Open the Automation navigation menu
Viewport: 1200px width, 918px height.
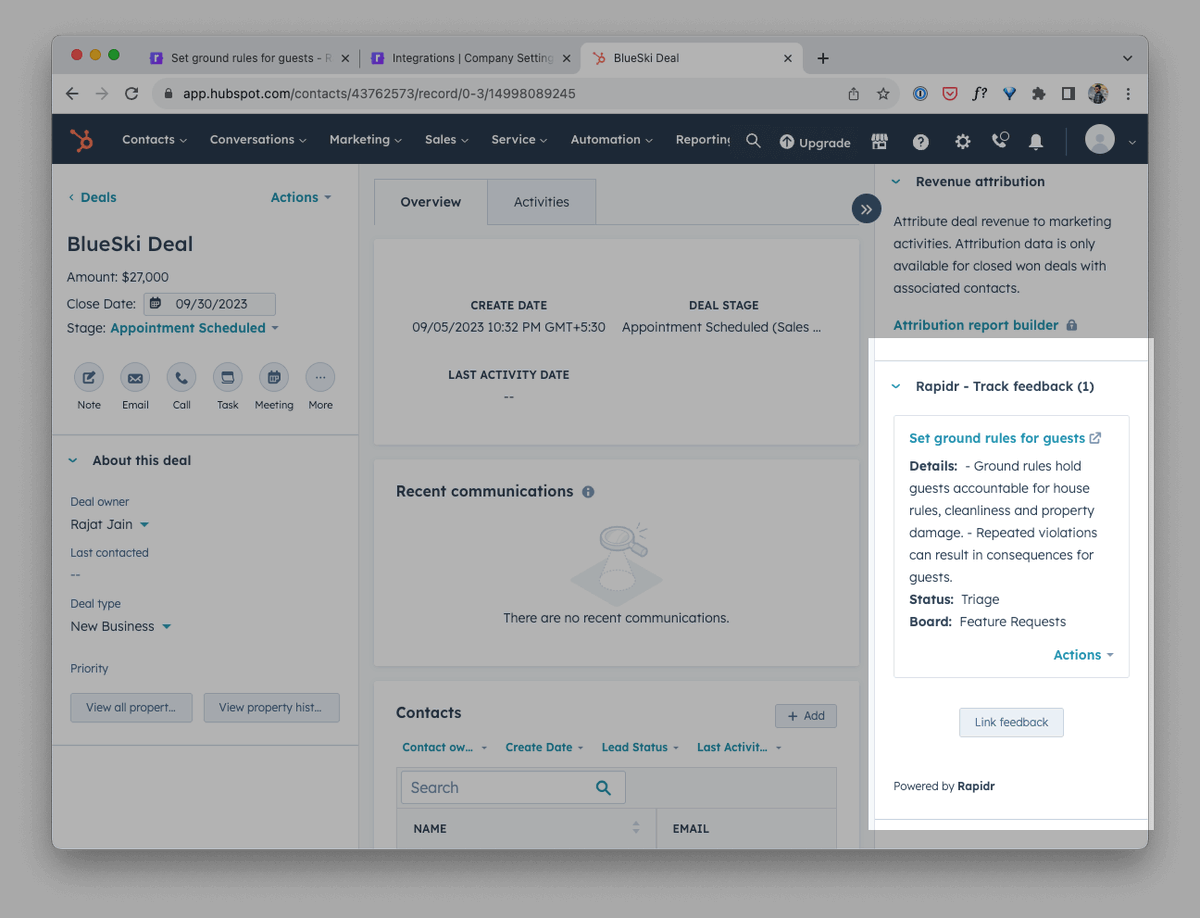pyautogui.click(x=611, y=140)
